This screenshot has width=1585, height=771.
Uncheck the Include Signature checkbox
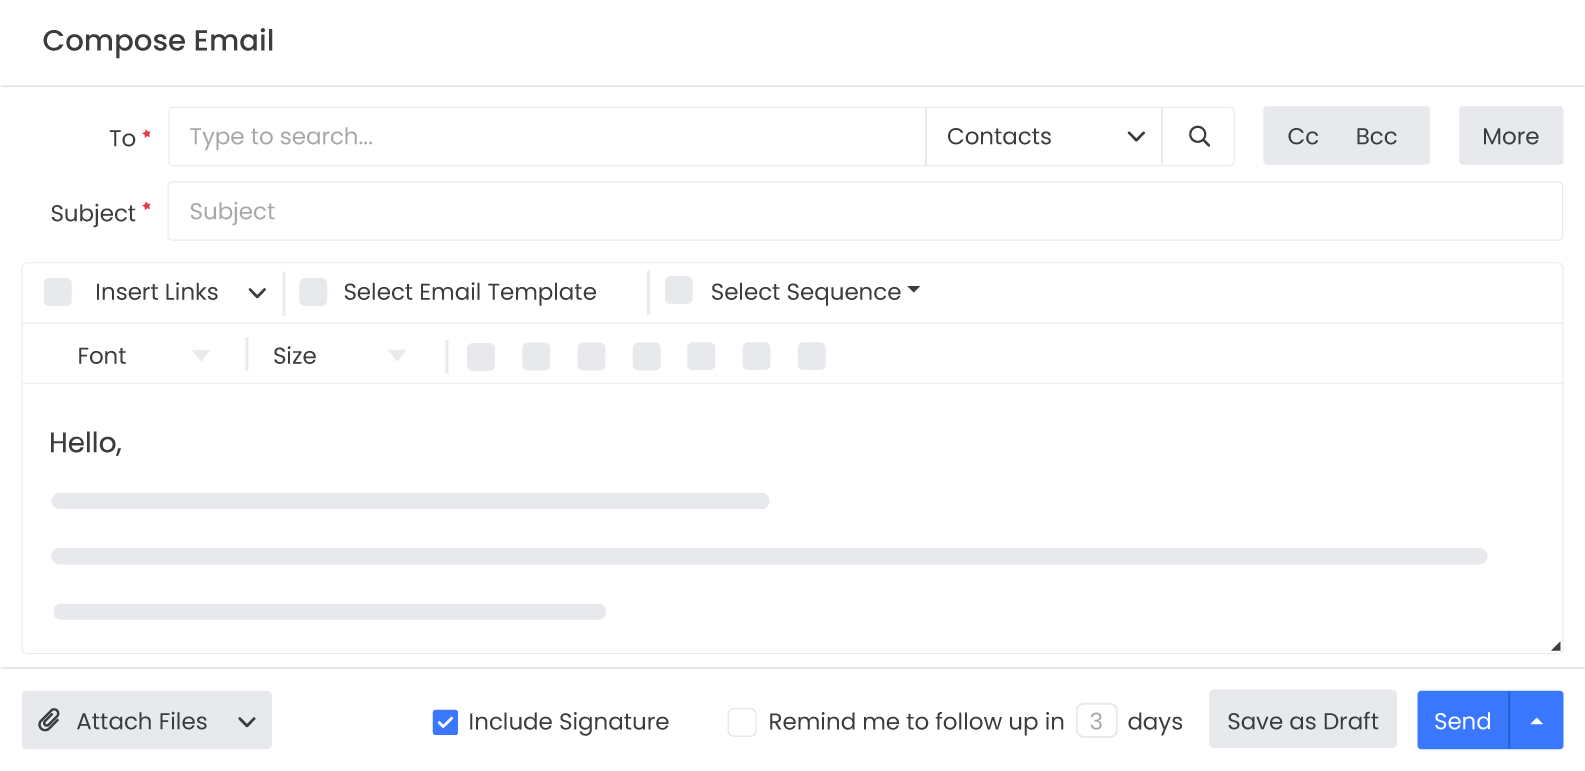445,721
